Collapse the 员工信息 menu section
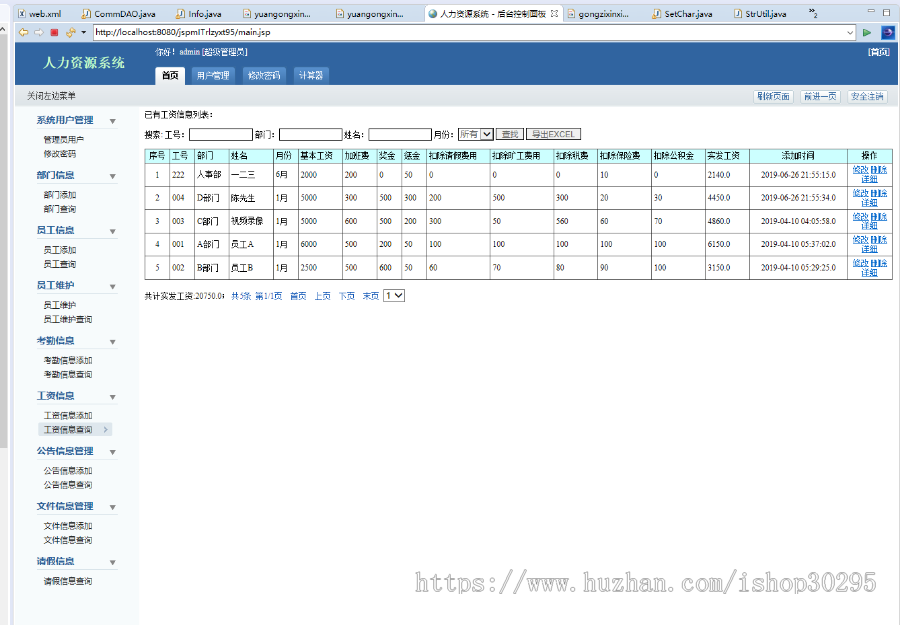 tap(112, 231)
